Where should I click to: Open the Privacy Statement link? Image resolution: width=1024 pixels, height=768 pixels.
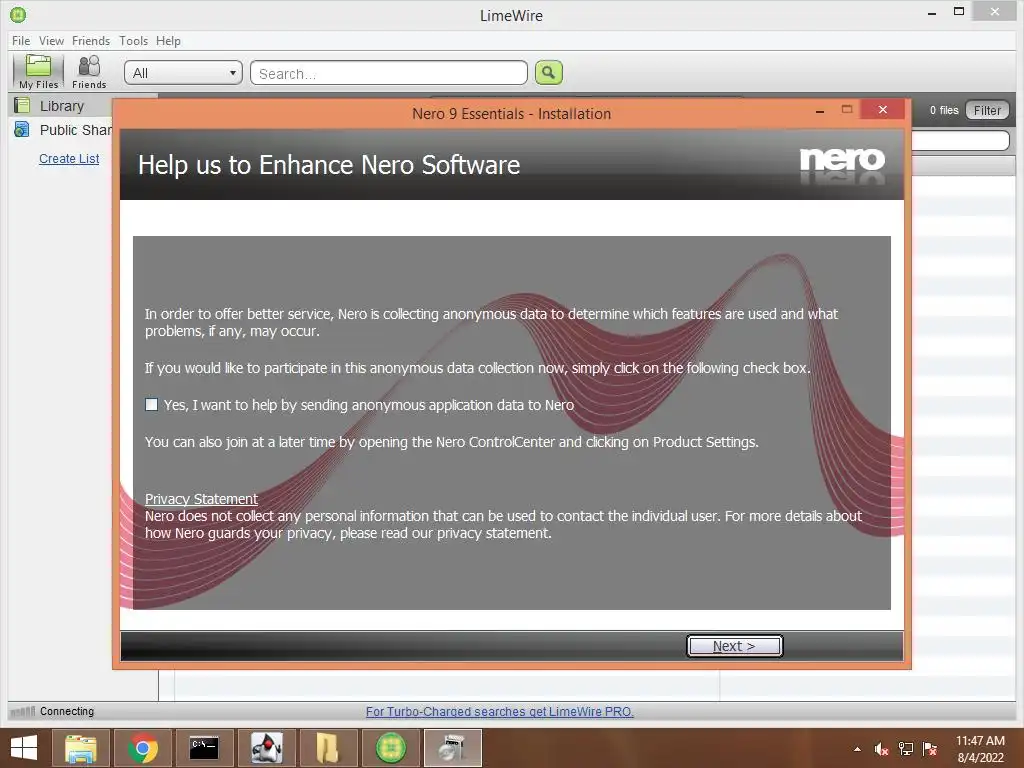pyautogui.click(x=201, y=499)
